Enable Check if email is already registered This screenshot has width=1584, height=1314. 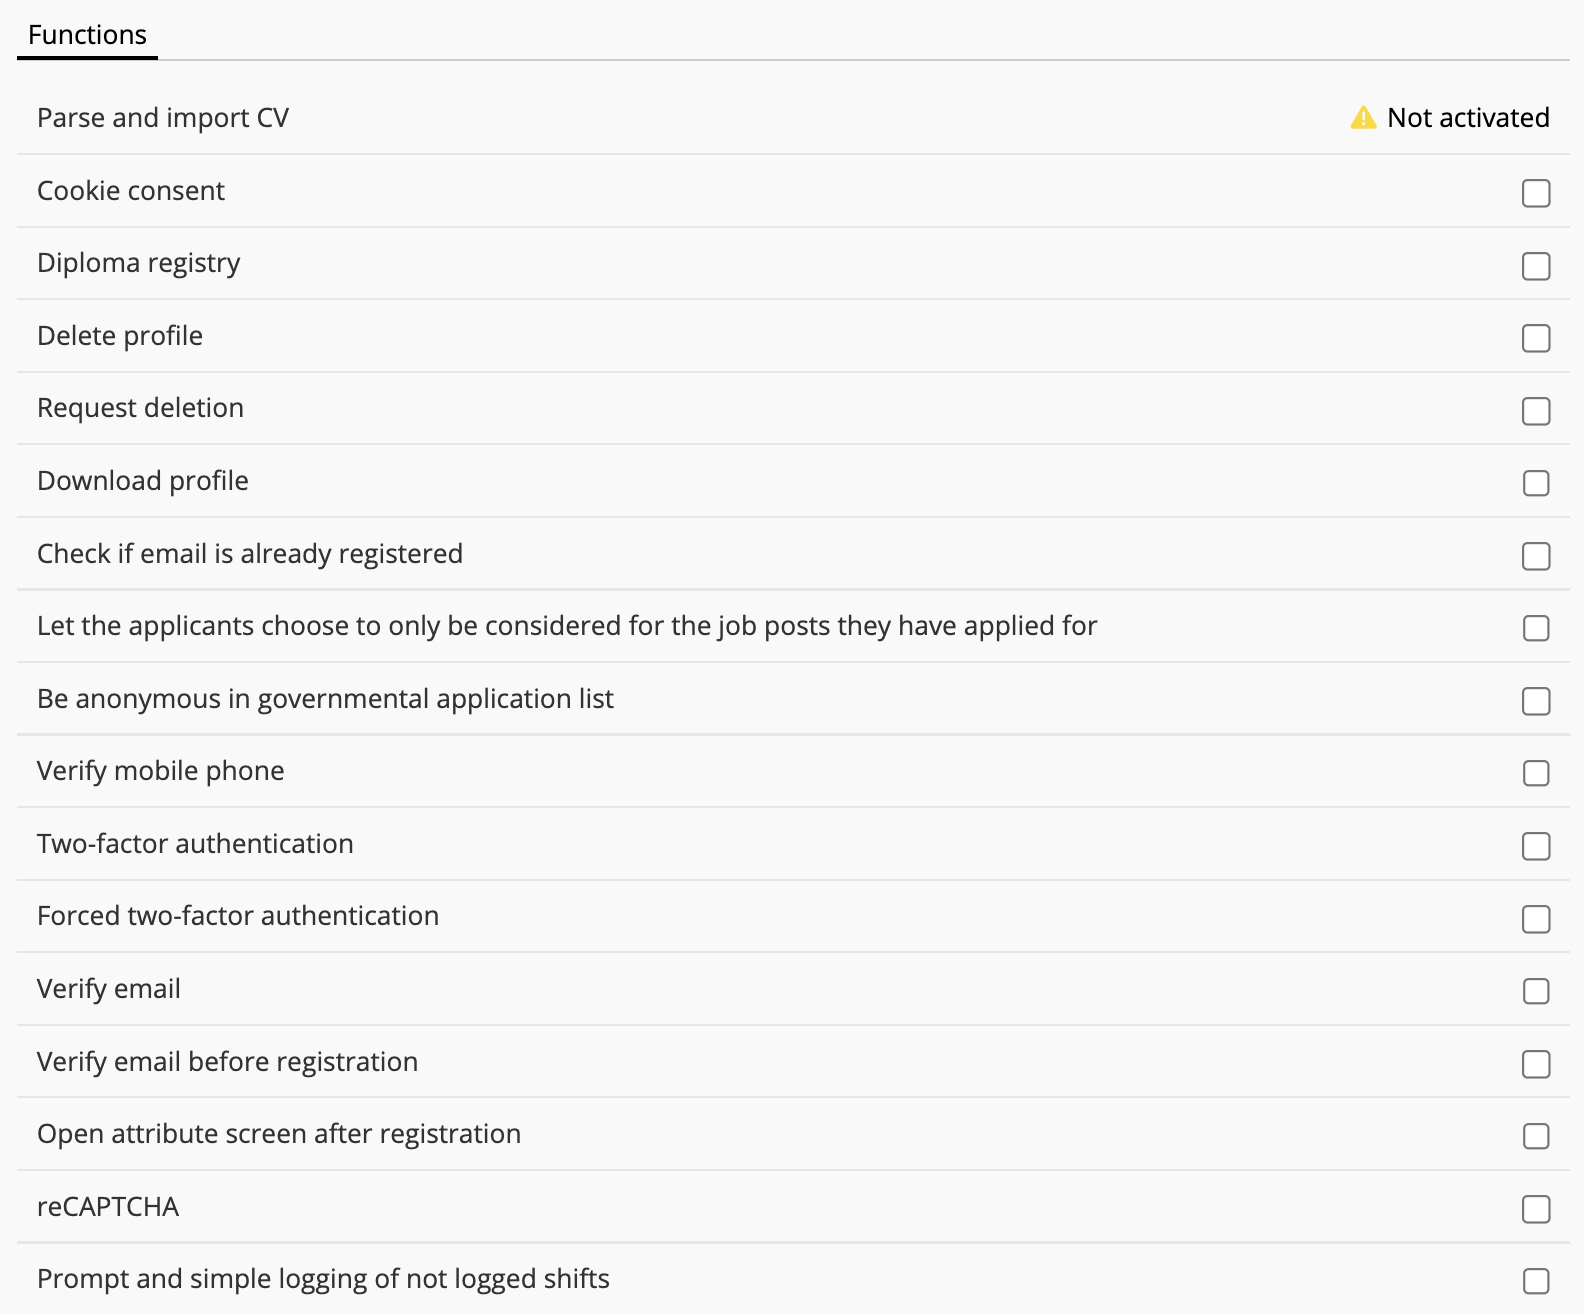(1536, 556)
